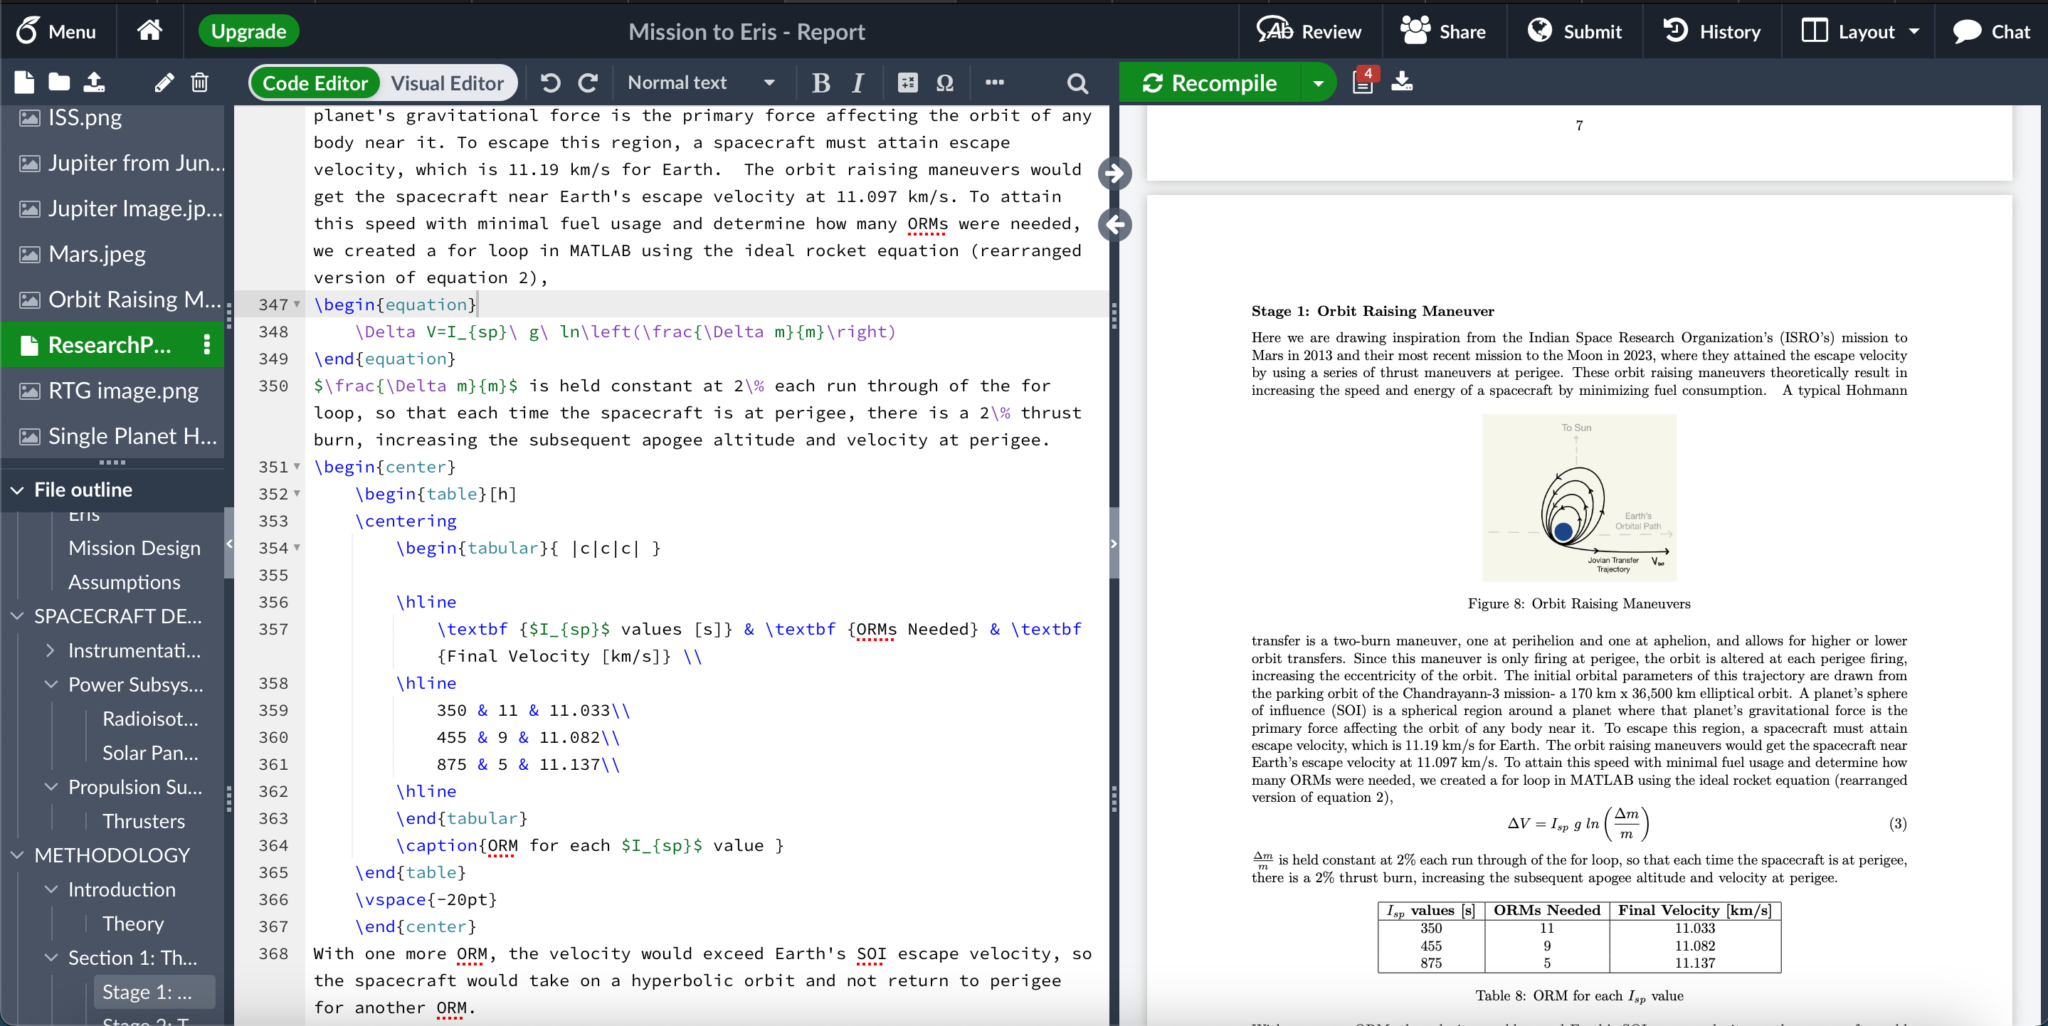Click the Upgrade button
The width and height of the screenshot is (2048, 1026).
point(248,31)
